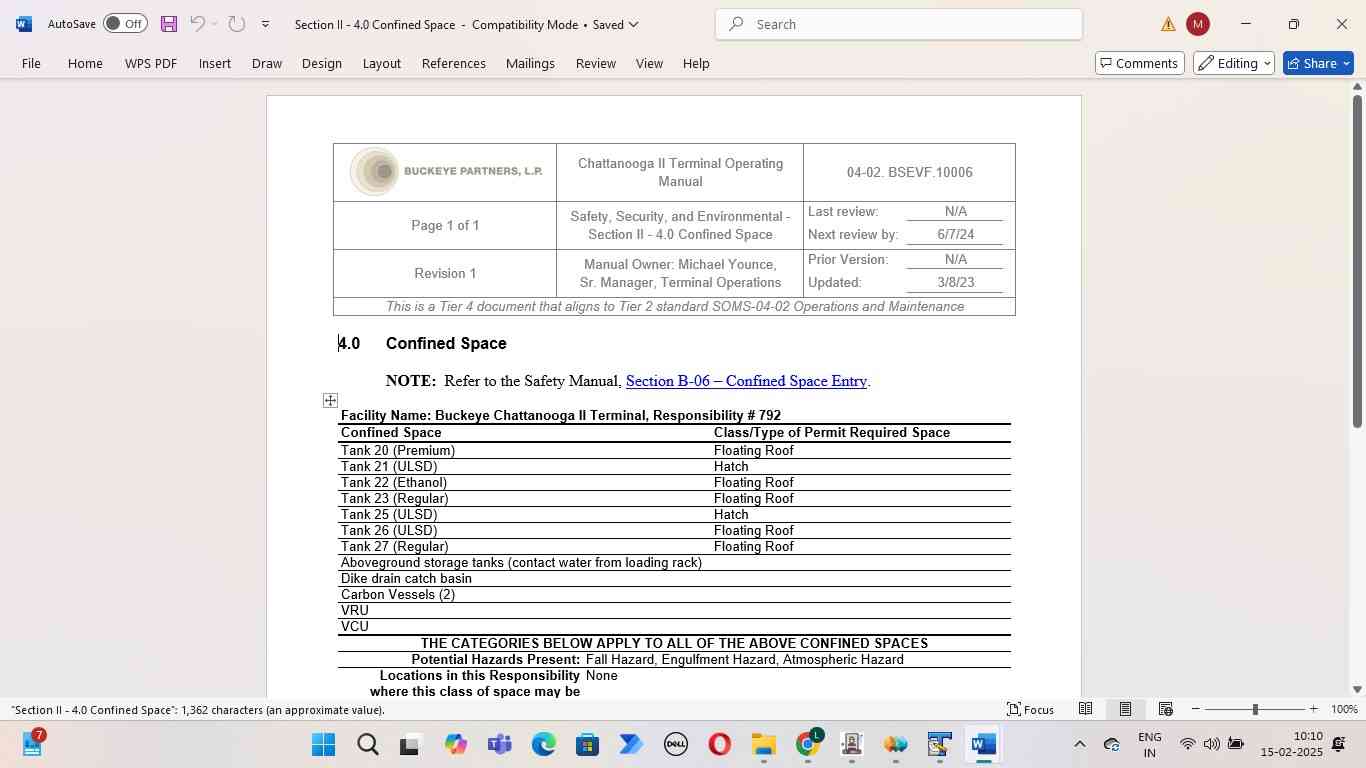The width and height of the screenshot is (1366, 768).
Task: Open Microsoft Store on taskbar
Action: tap(587, 745)
